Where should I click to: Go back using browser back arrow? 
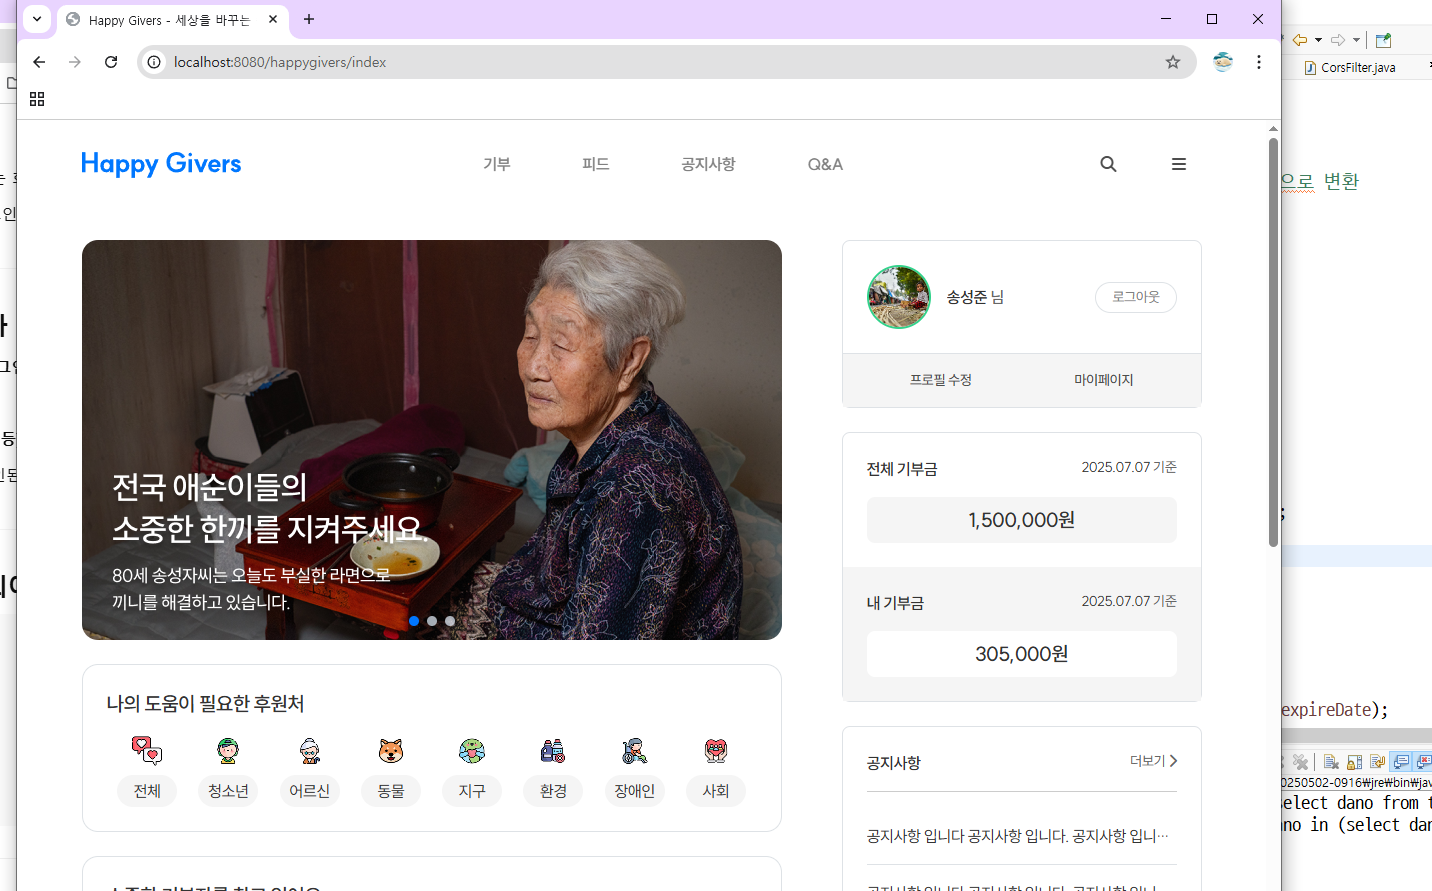click(x=39, y=62)
